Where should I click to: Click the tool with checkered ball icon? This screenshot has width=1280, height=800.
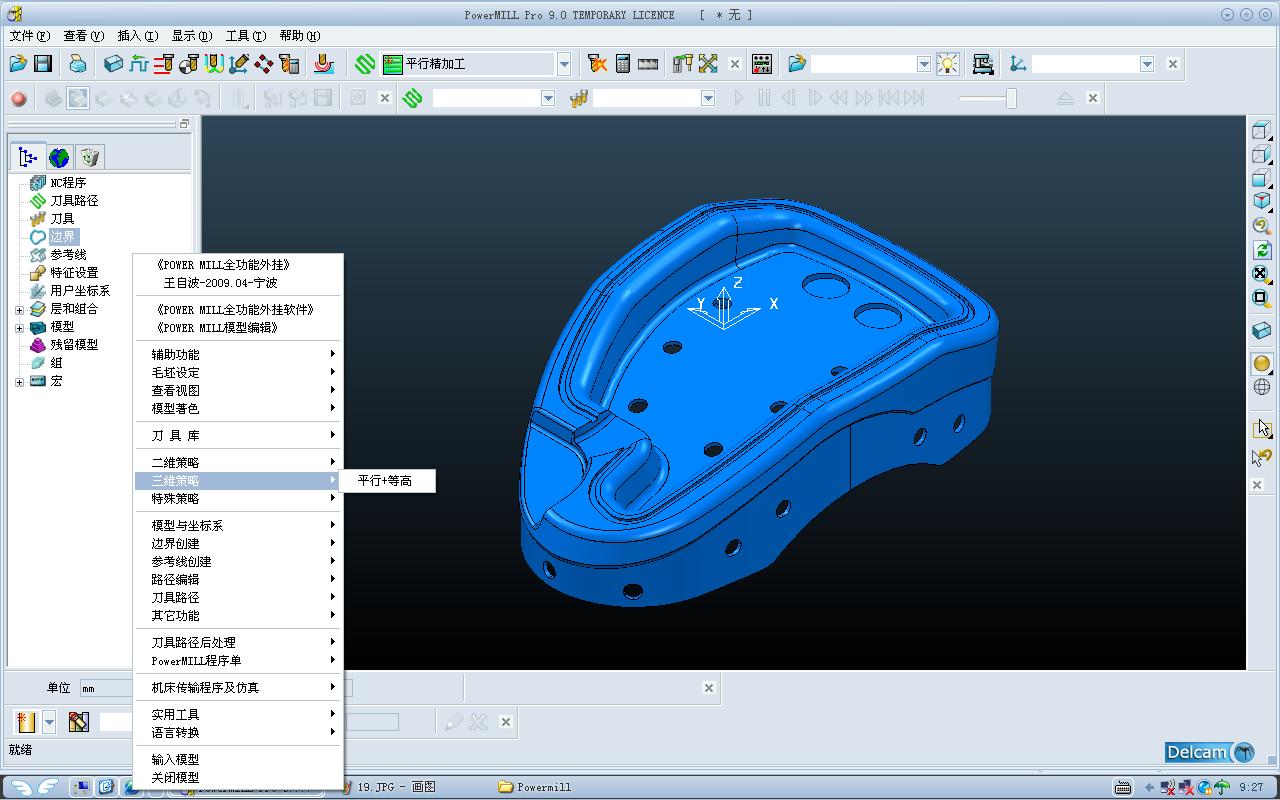(x=189, y=64)
